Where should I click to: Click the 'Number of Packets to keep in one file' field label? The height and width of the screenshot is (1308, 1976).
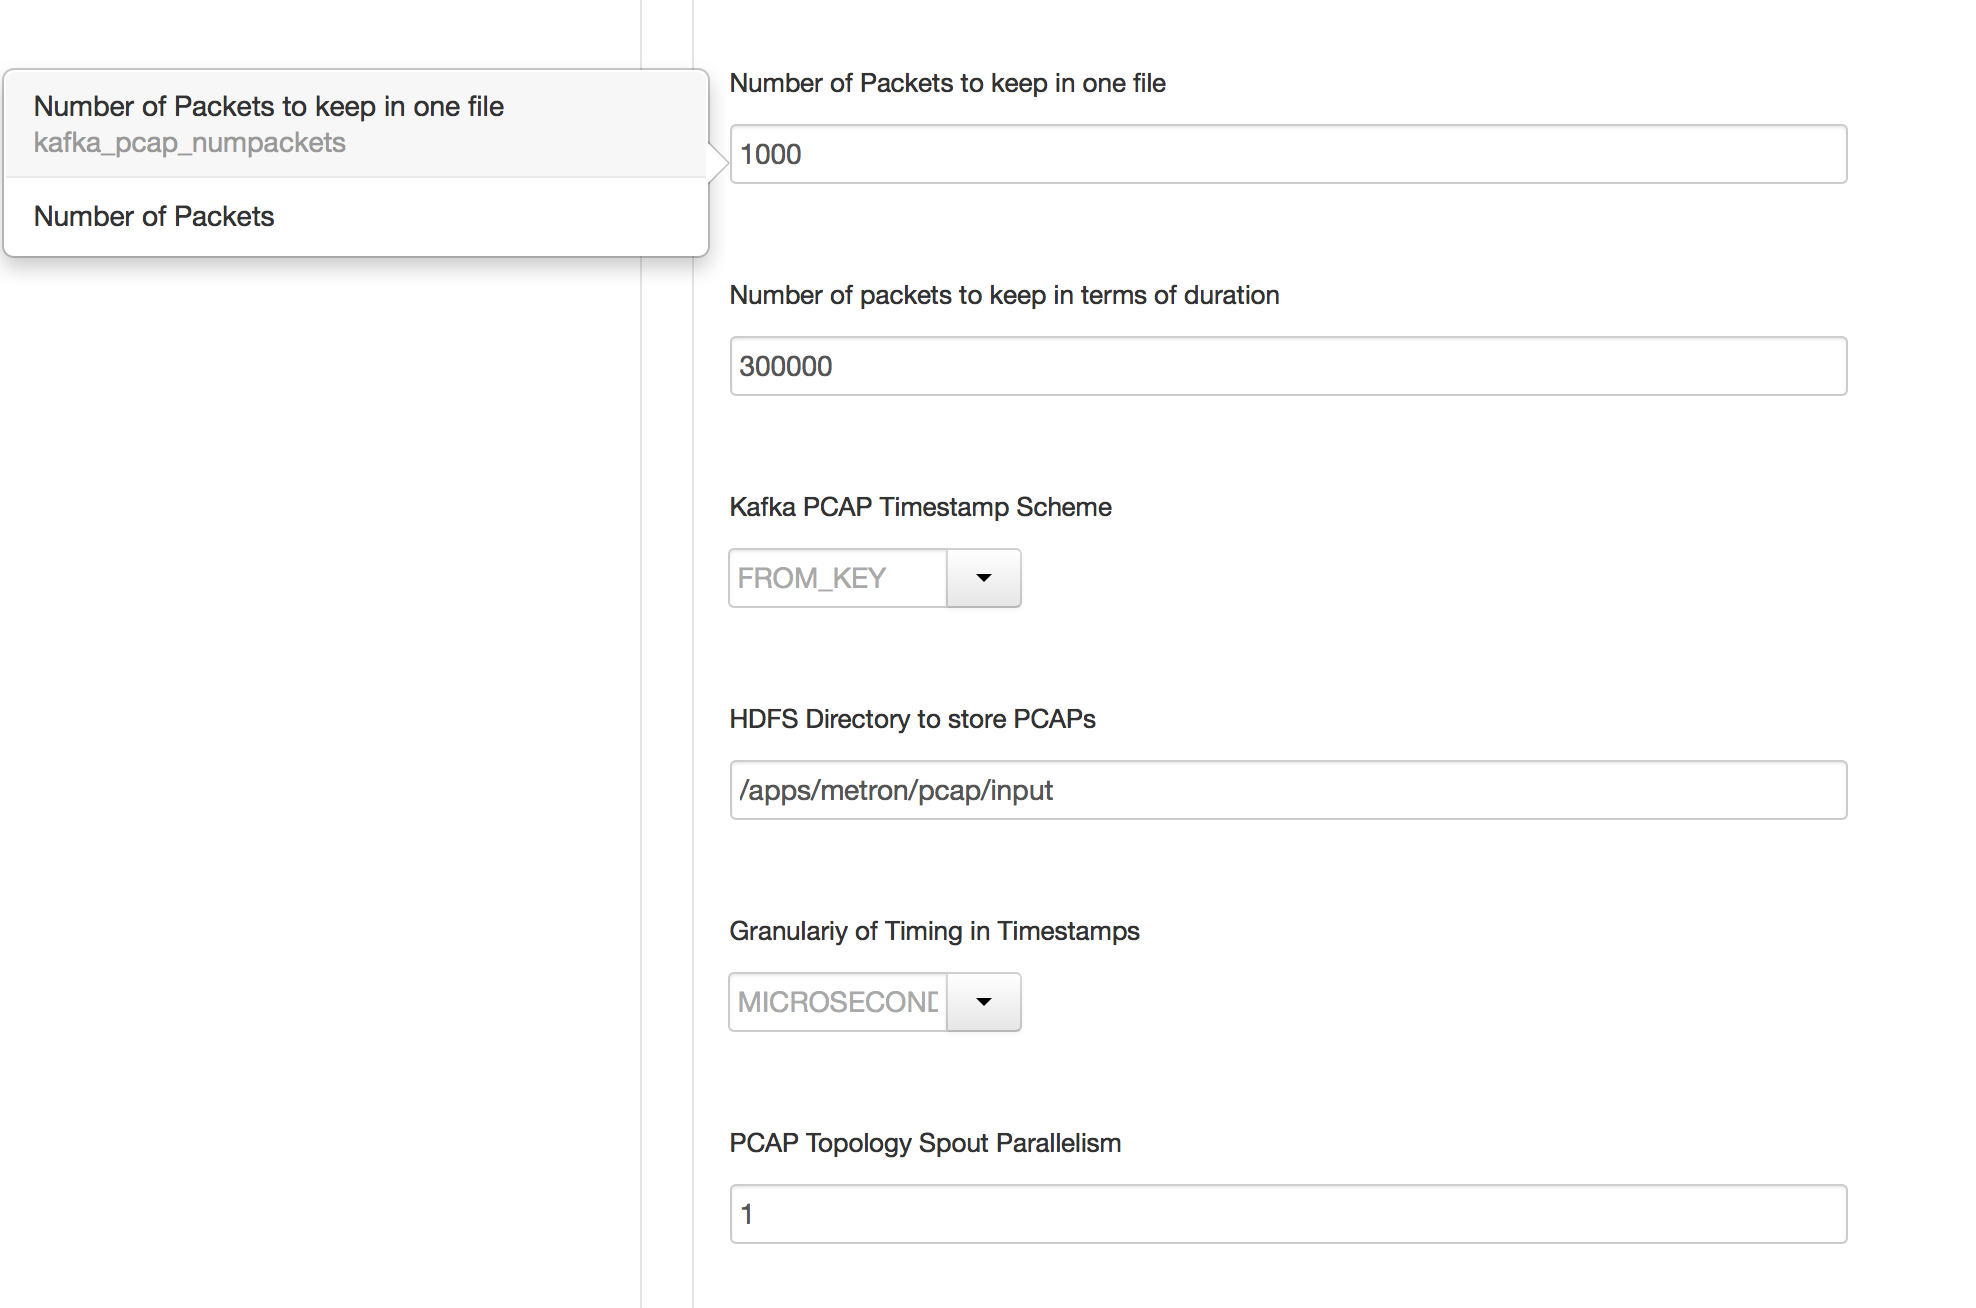tap(947, 83)
